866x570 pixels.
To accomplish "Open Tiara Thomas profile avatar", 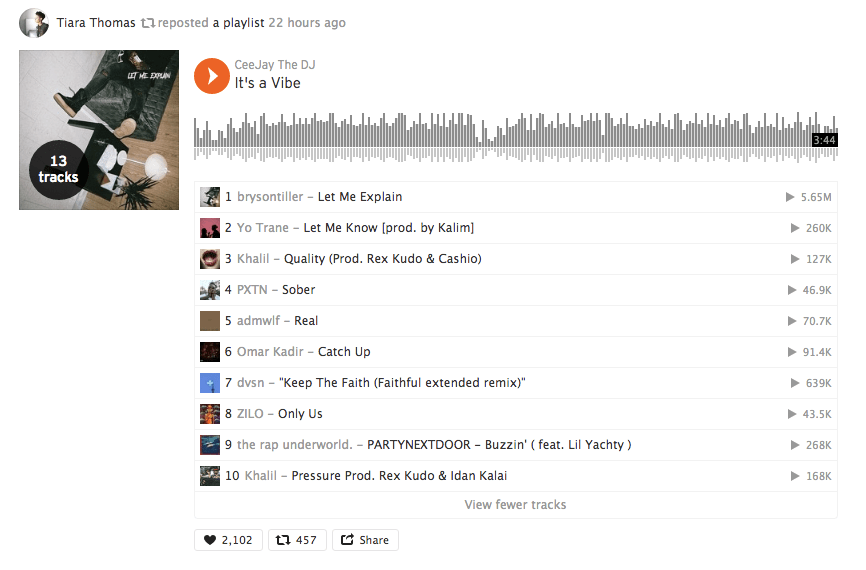I will pos(34,23).
